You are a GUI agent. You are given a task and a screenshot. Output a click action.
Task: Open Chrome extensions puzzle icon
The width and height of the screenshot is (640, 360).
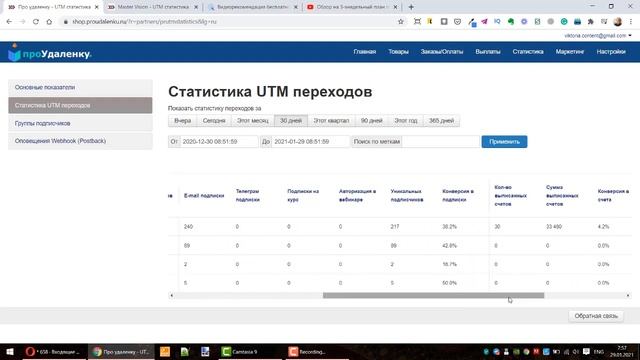pos(591,22)
